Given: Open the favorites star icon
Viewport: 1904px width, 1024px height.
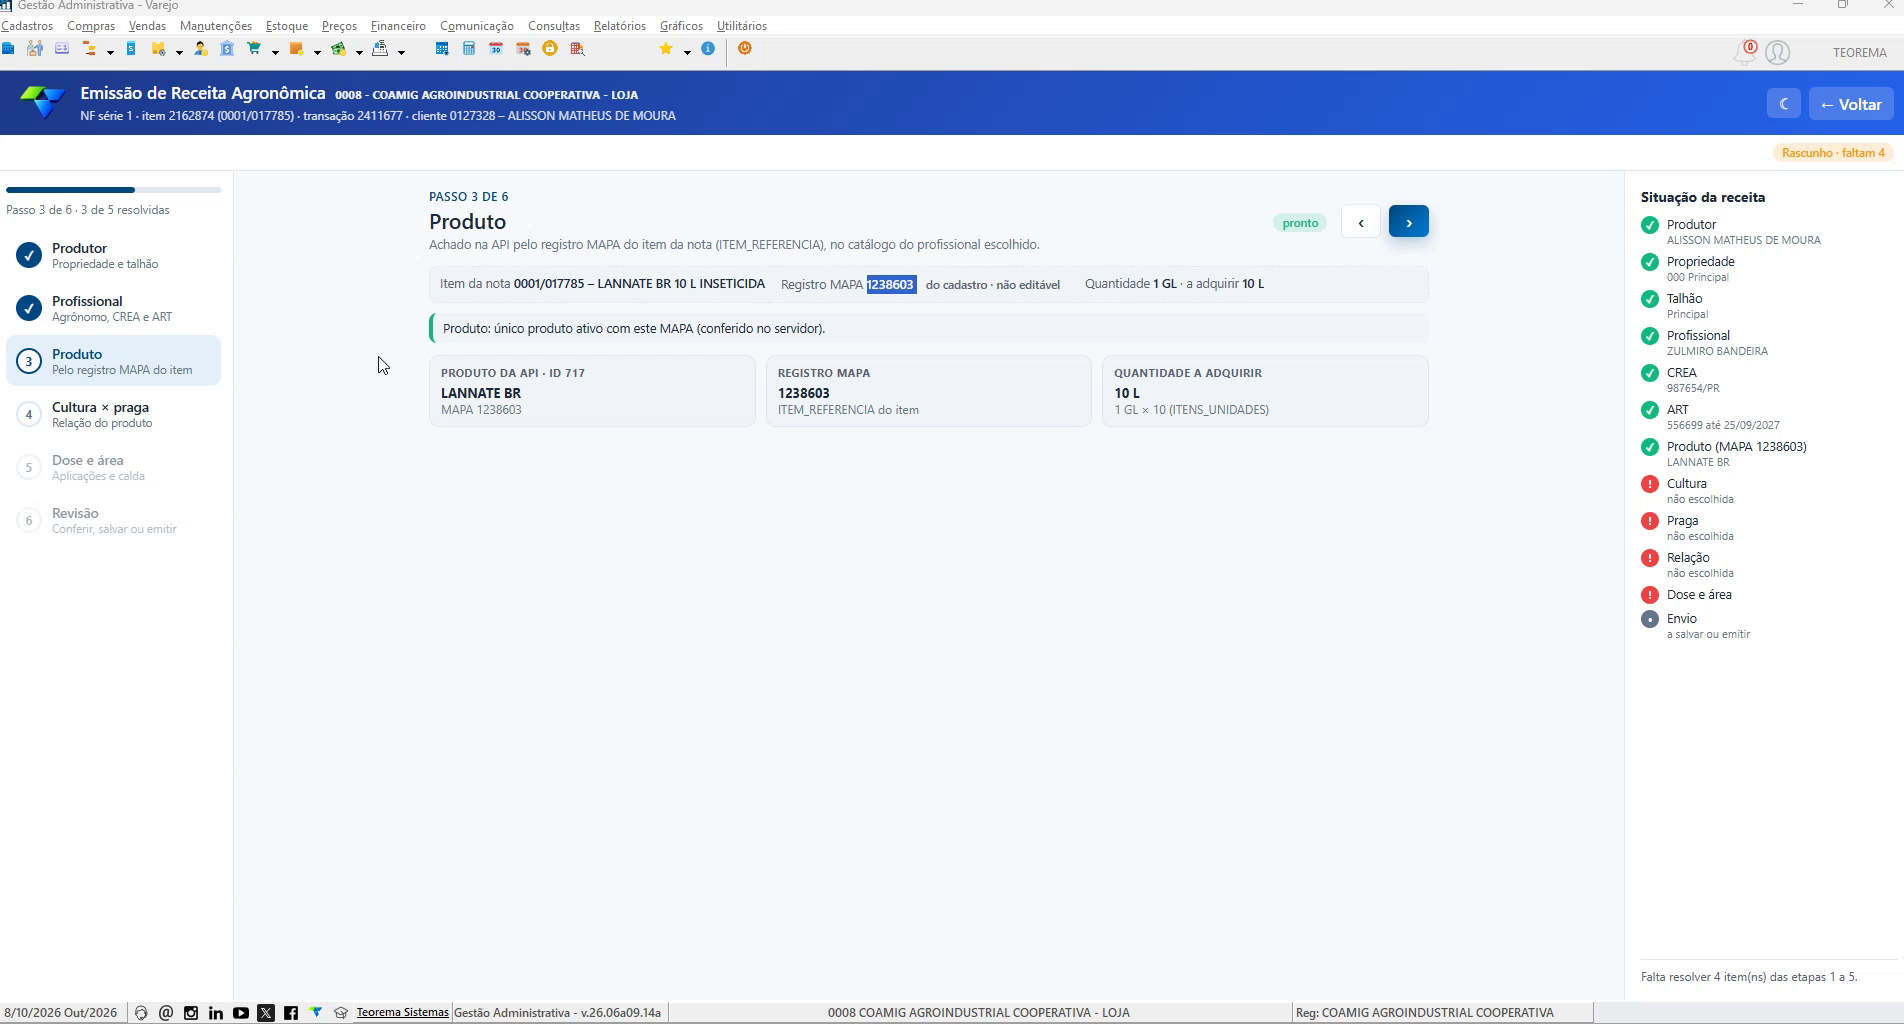Looking at the screenshot, I should tap(666, 48).
